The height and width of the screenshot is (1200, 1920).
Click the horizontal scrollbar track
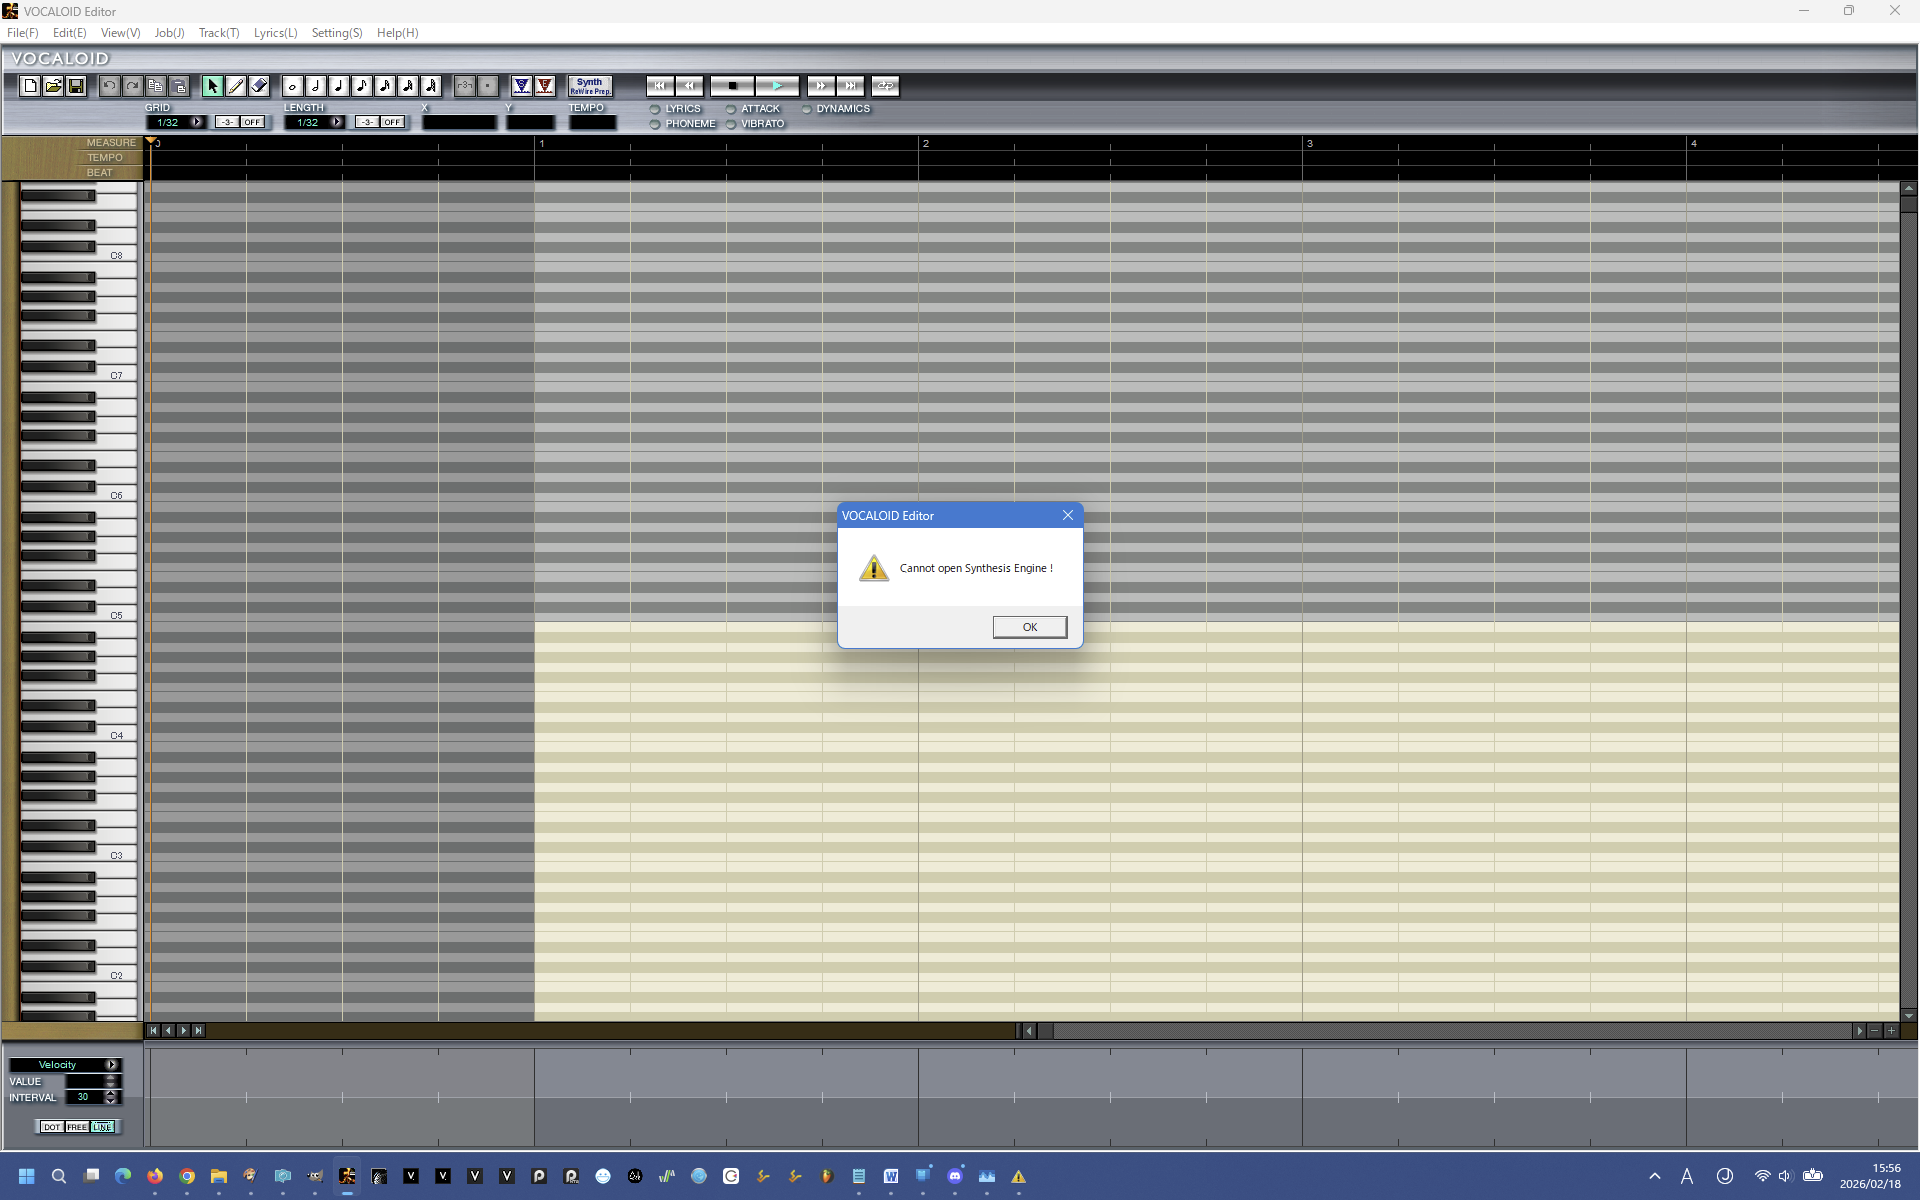[1450, 1031]
